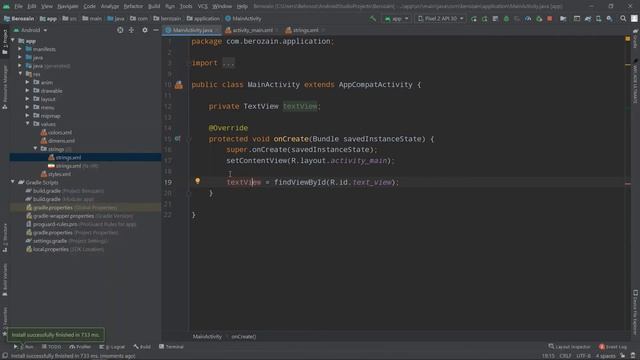640x360 pixels.
Task: Click the Search Everywhere magnifier icon
Action: (x=623, y=19)
